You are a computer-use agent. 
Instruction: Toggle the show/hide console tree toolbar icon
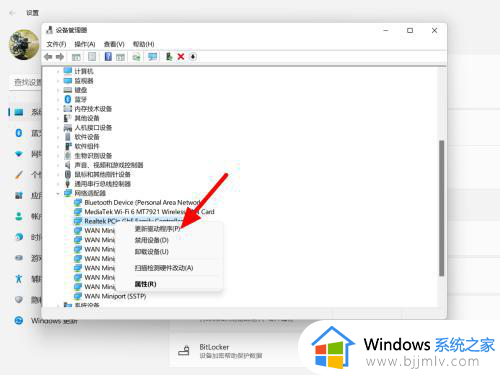pos(76,57)
